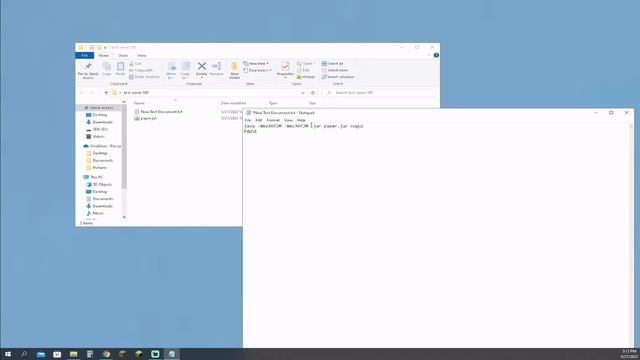Click the navigation pane scroll-down arrow

pos(124,217)
